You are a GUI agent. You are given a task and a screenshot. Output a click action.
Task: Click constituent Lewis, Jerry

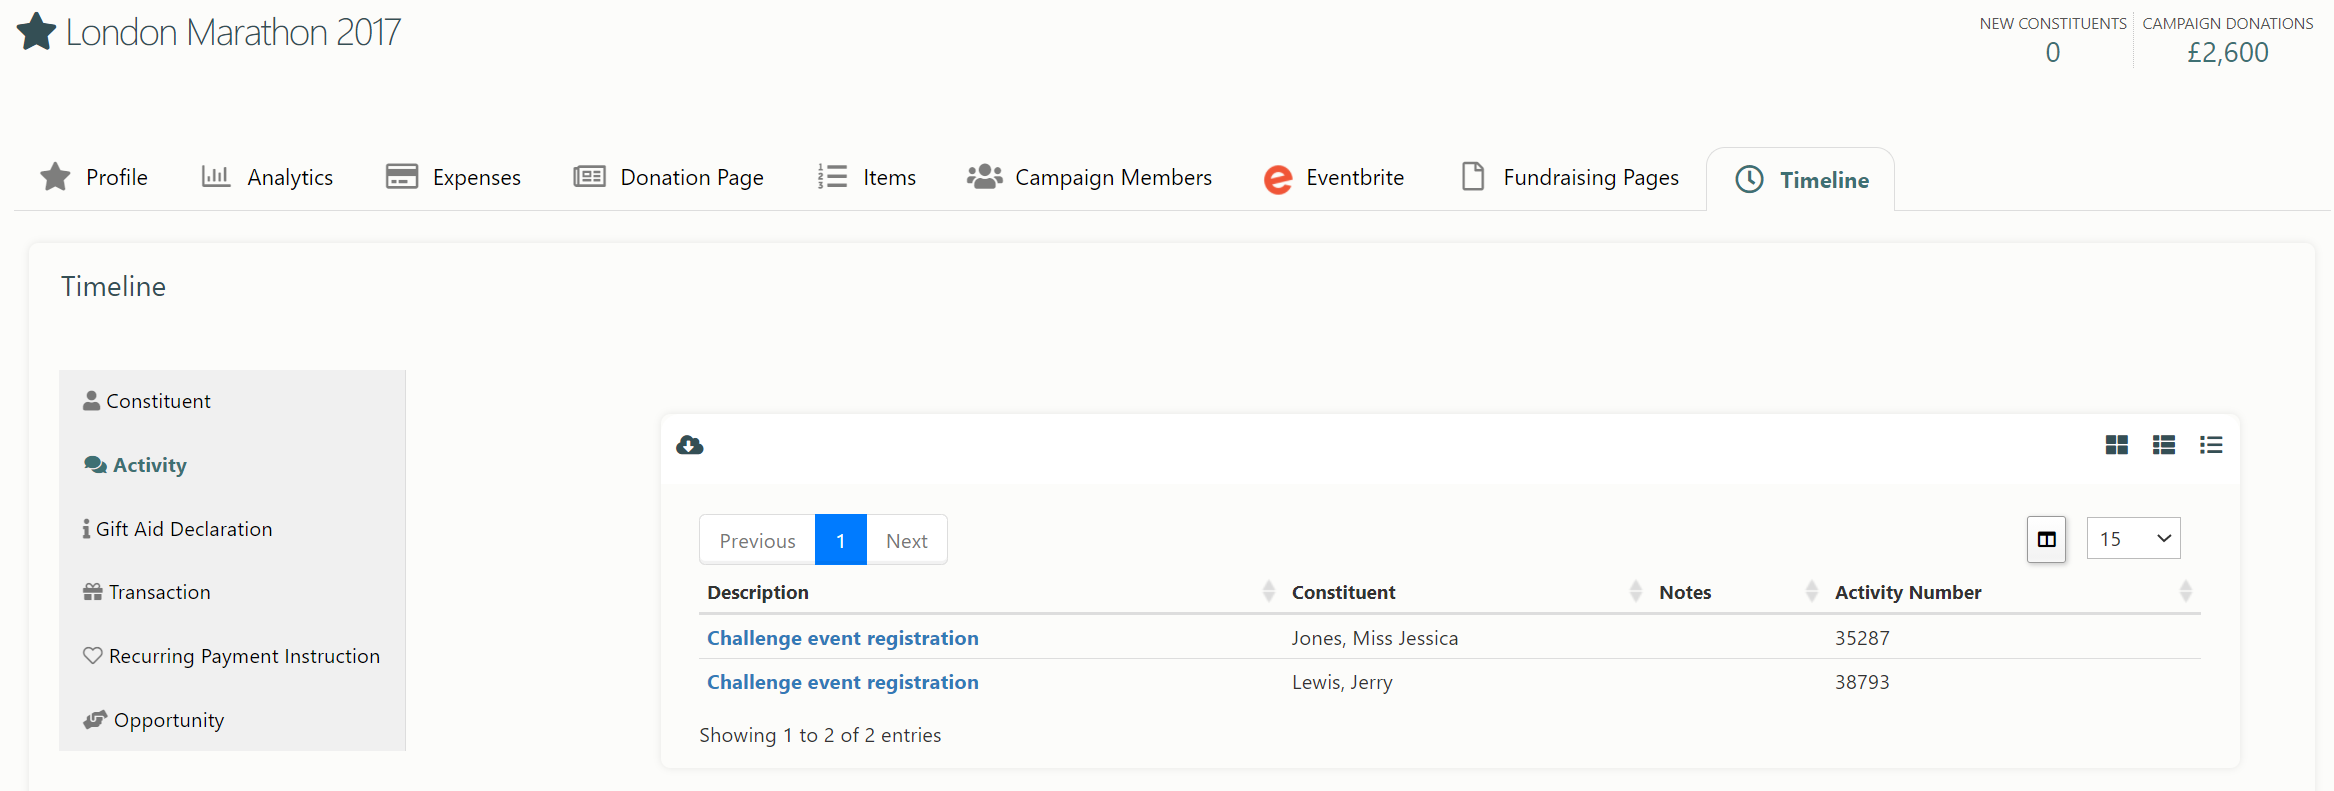(1342, 682)
